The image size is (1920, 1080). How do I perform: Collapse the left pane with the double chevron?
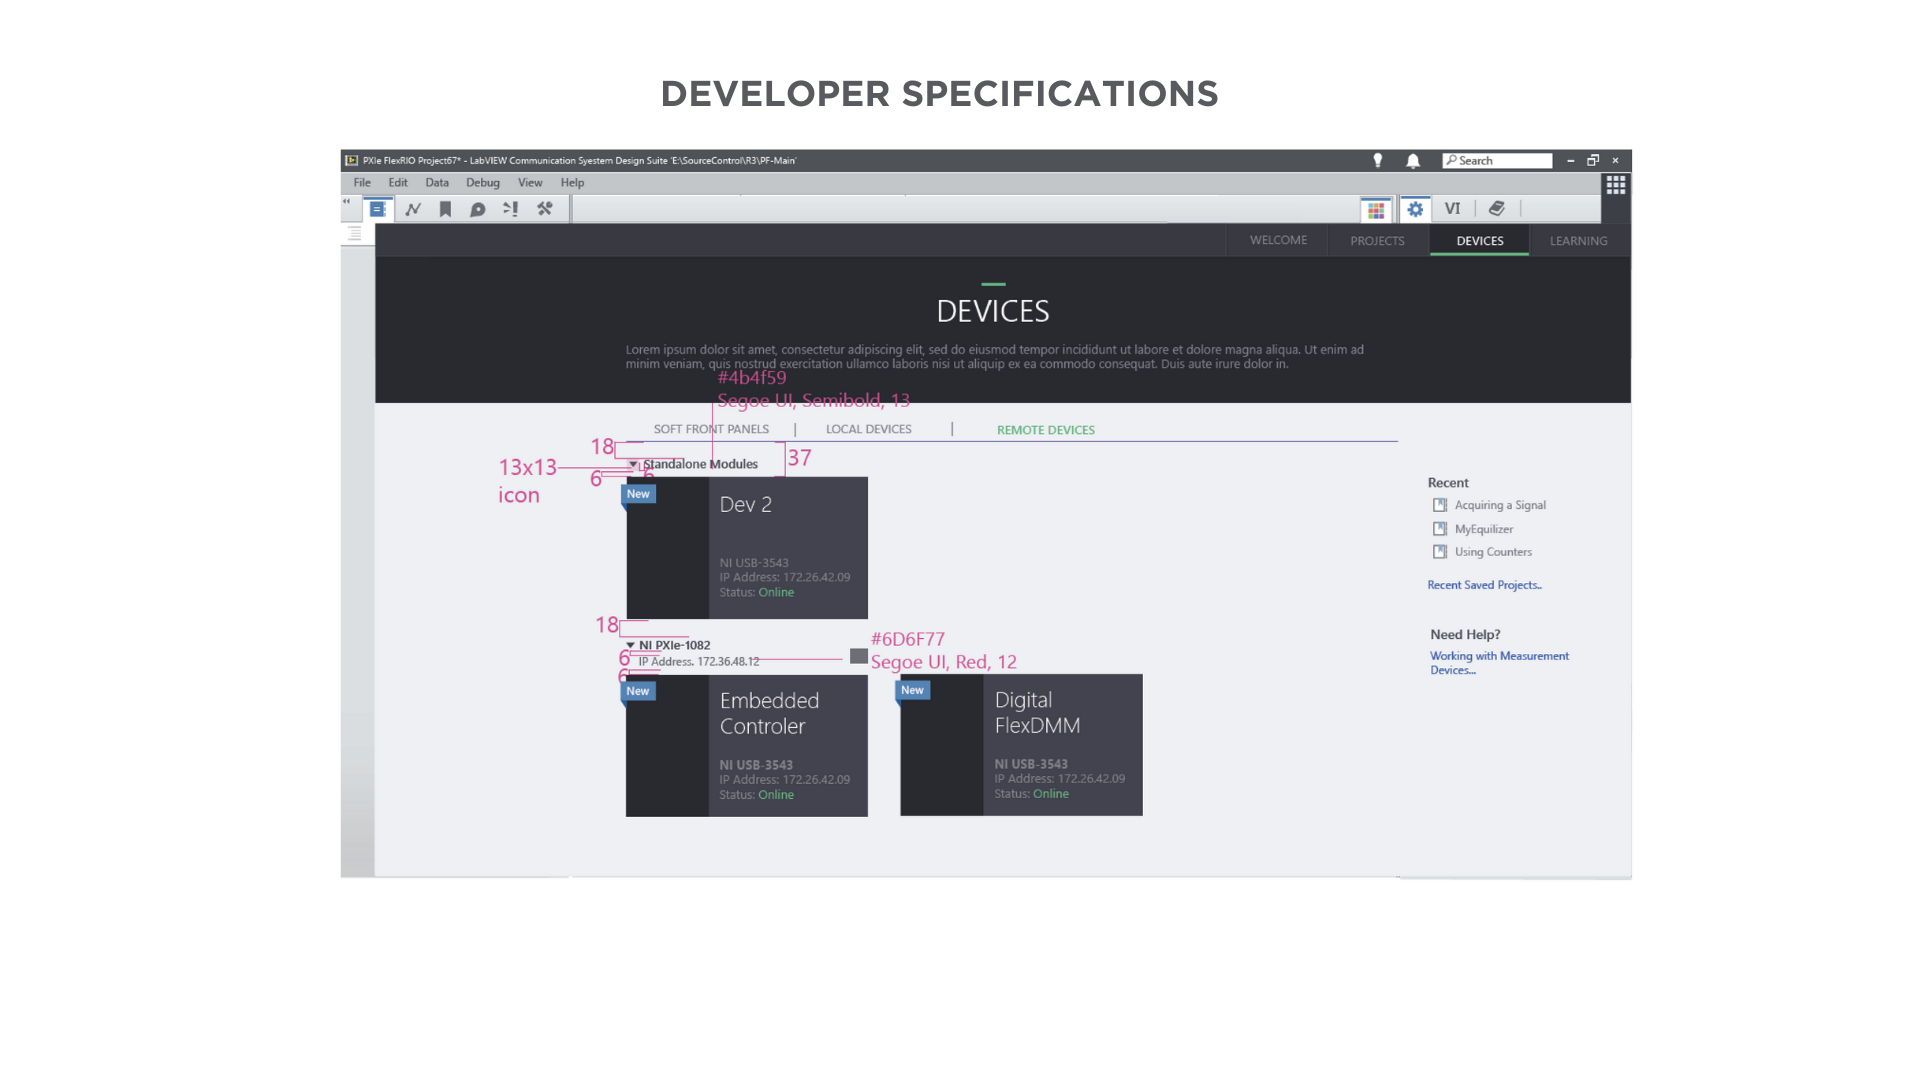pyautogui.click(x=347, y=201)
